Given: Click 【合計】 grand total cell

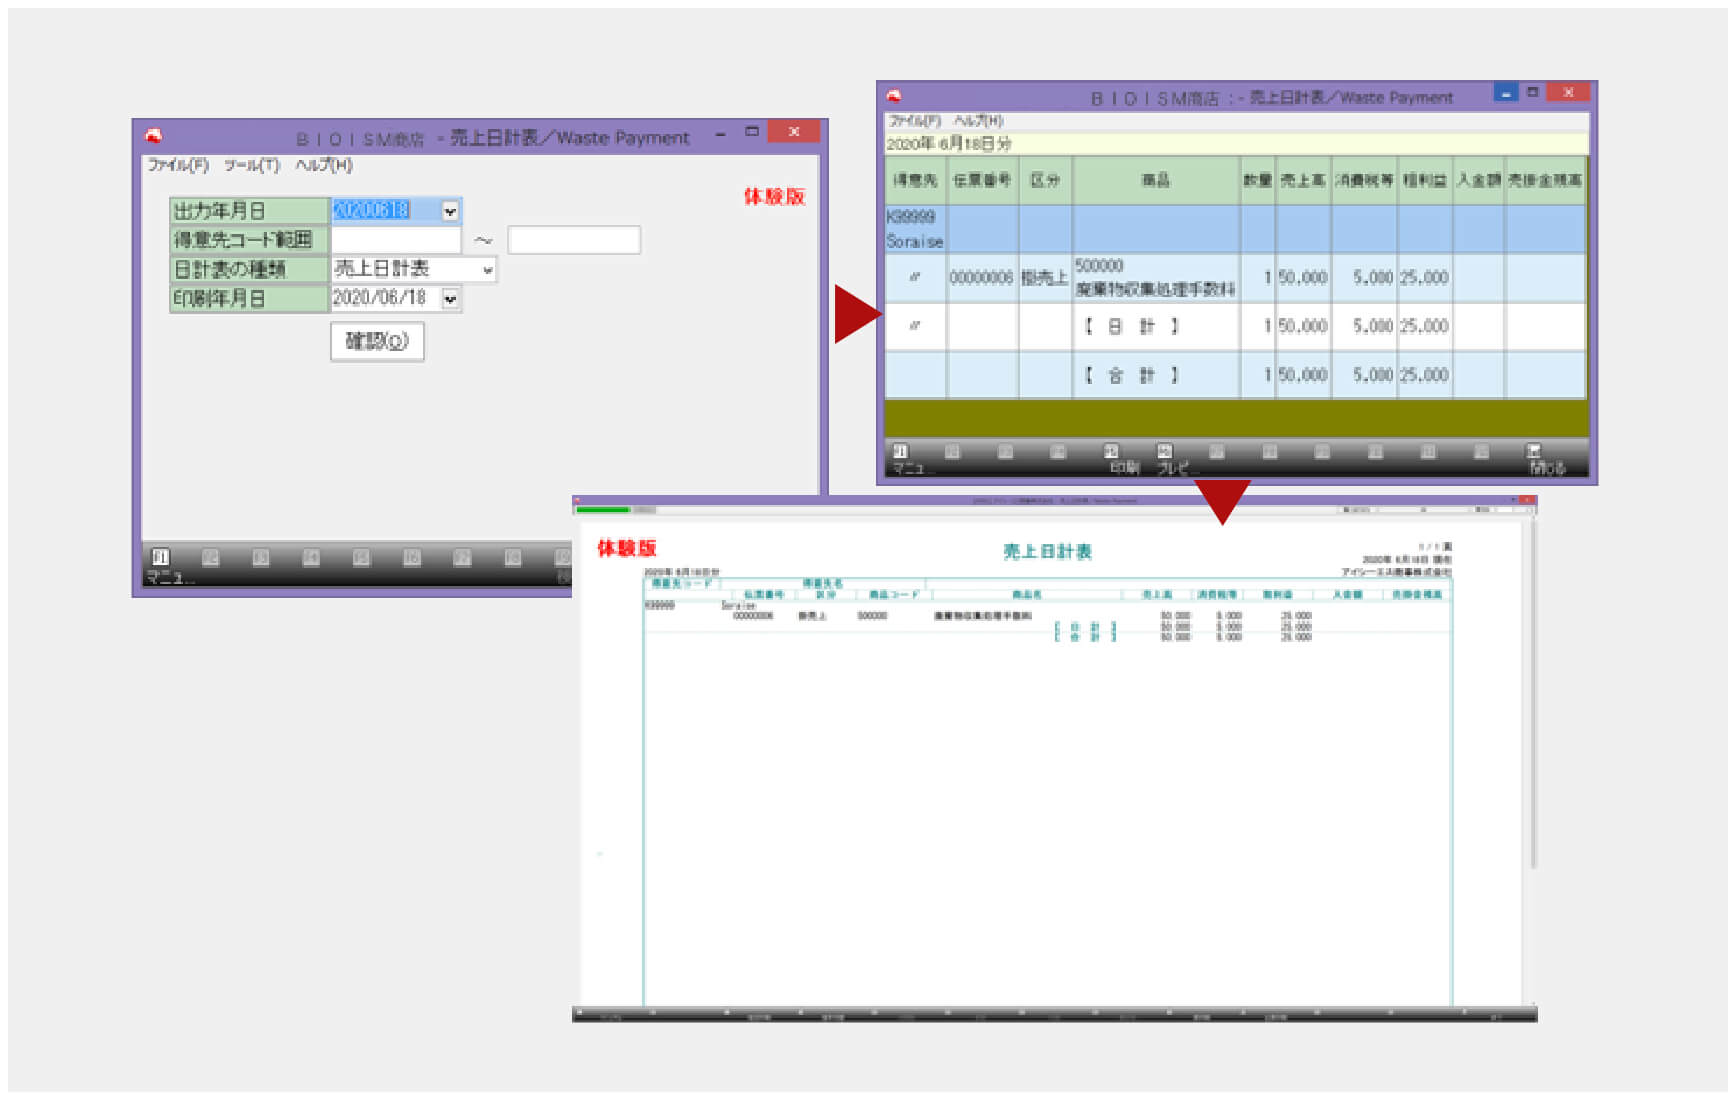Looking at the screenshot, I should tap(1156, 375).
